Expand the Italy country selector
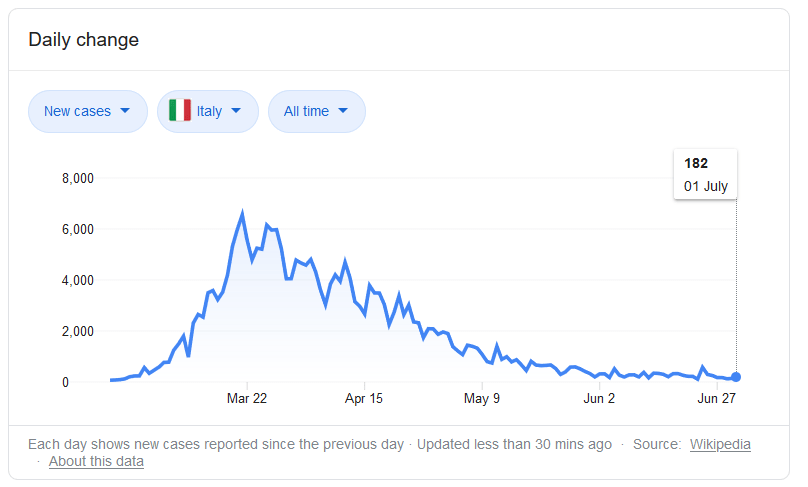The width and height of the screenshot is (808, 487). coord(208,111)
